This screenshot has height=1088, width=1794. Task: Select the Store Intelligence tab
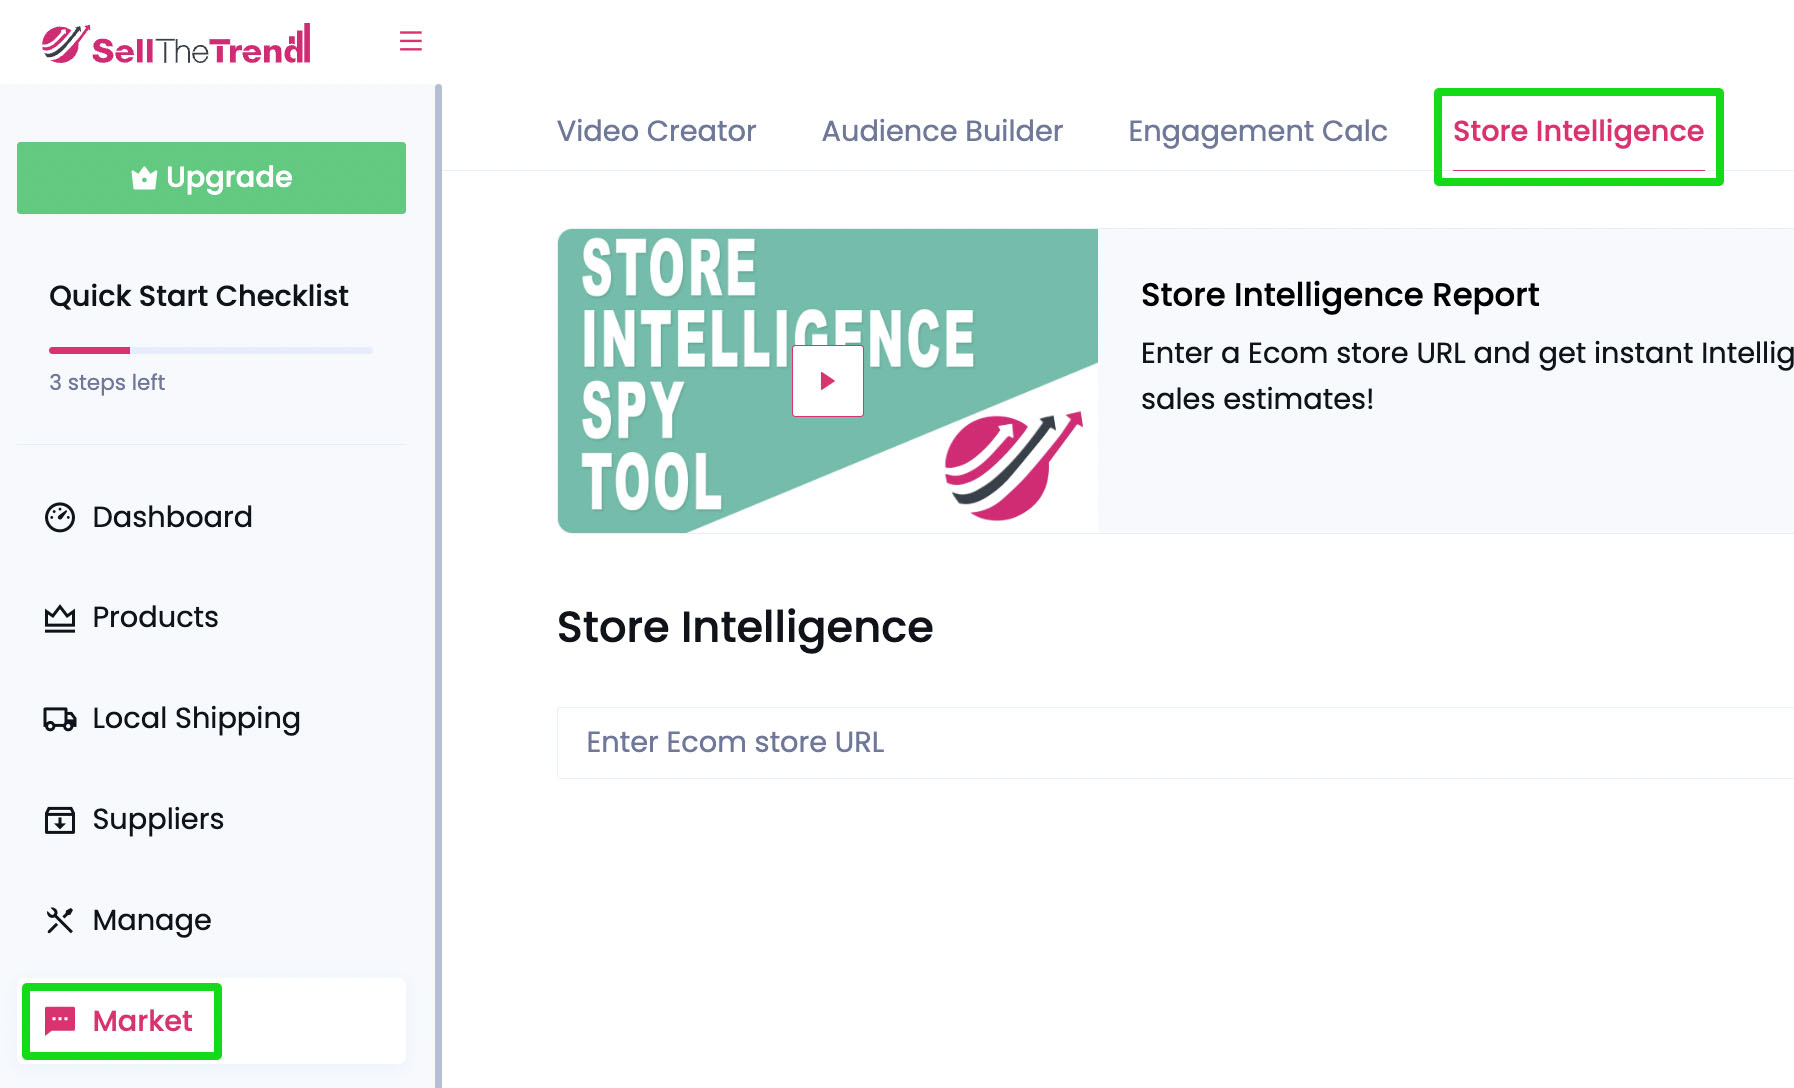coord(1578,131)
